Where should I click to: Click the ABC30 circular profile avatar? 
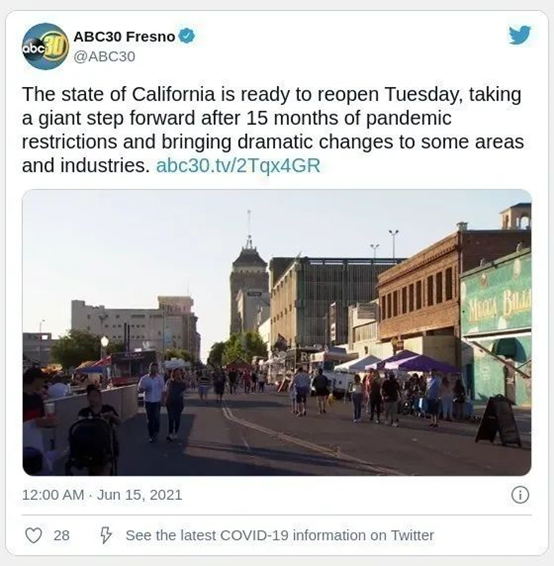(45, 46)
